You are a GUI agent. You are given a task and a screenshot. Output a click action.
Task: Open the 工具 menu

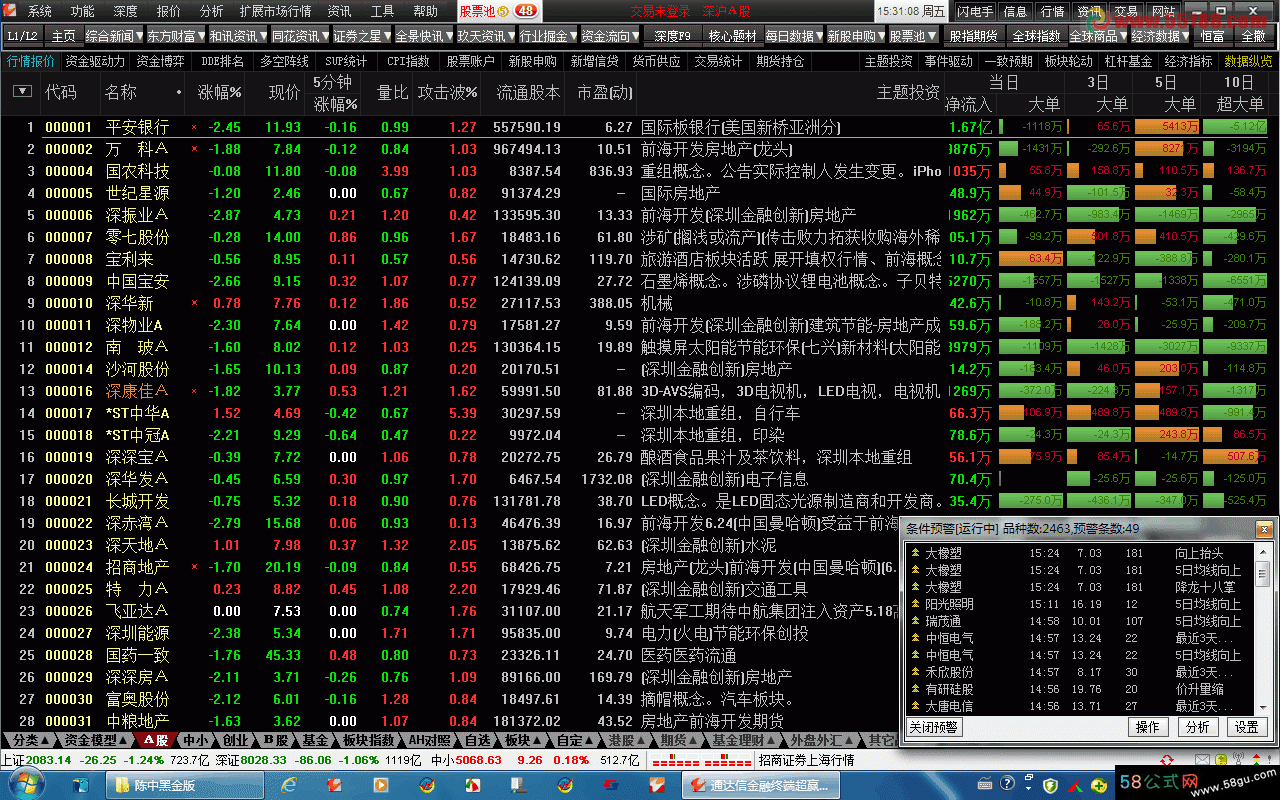(x=382, y=11)
